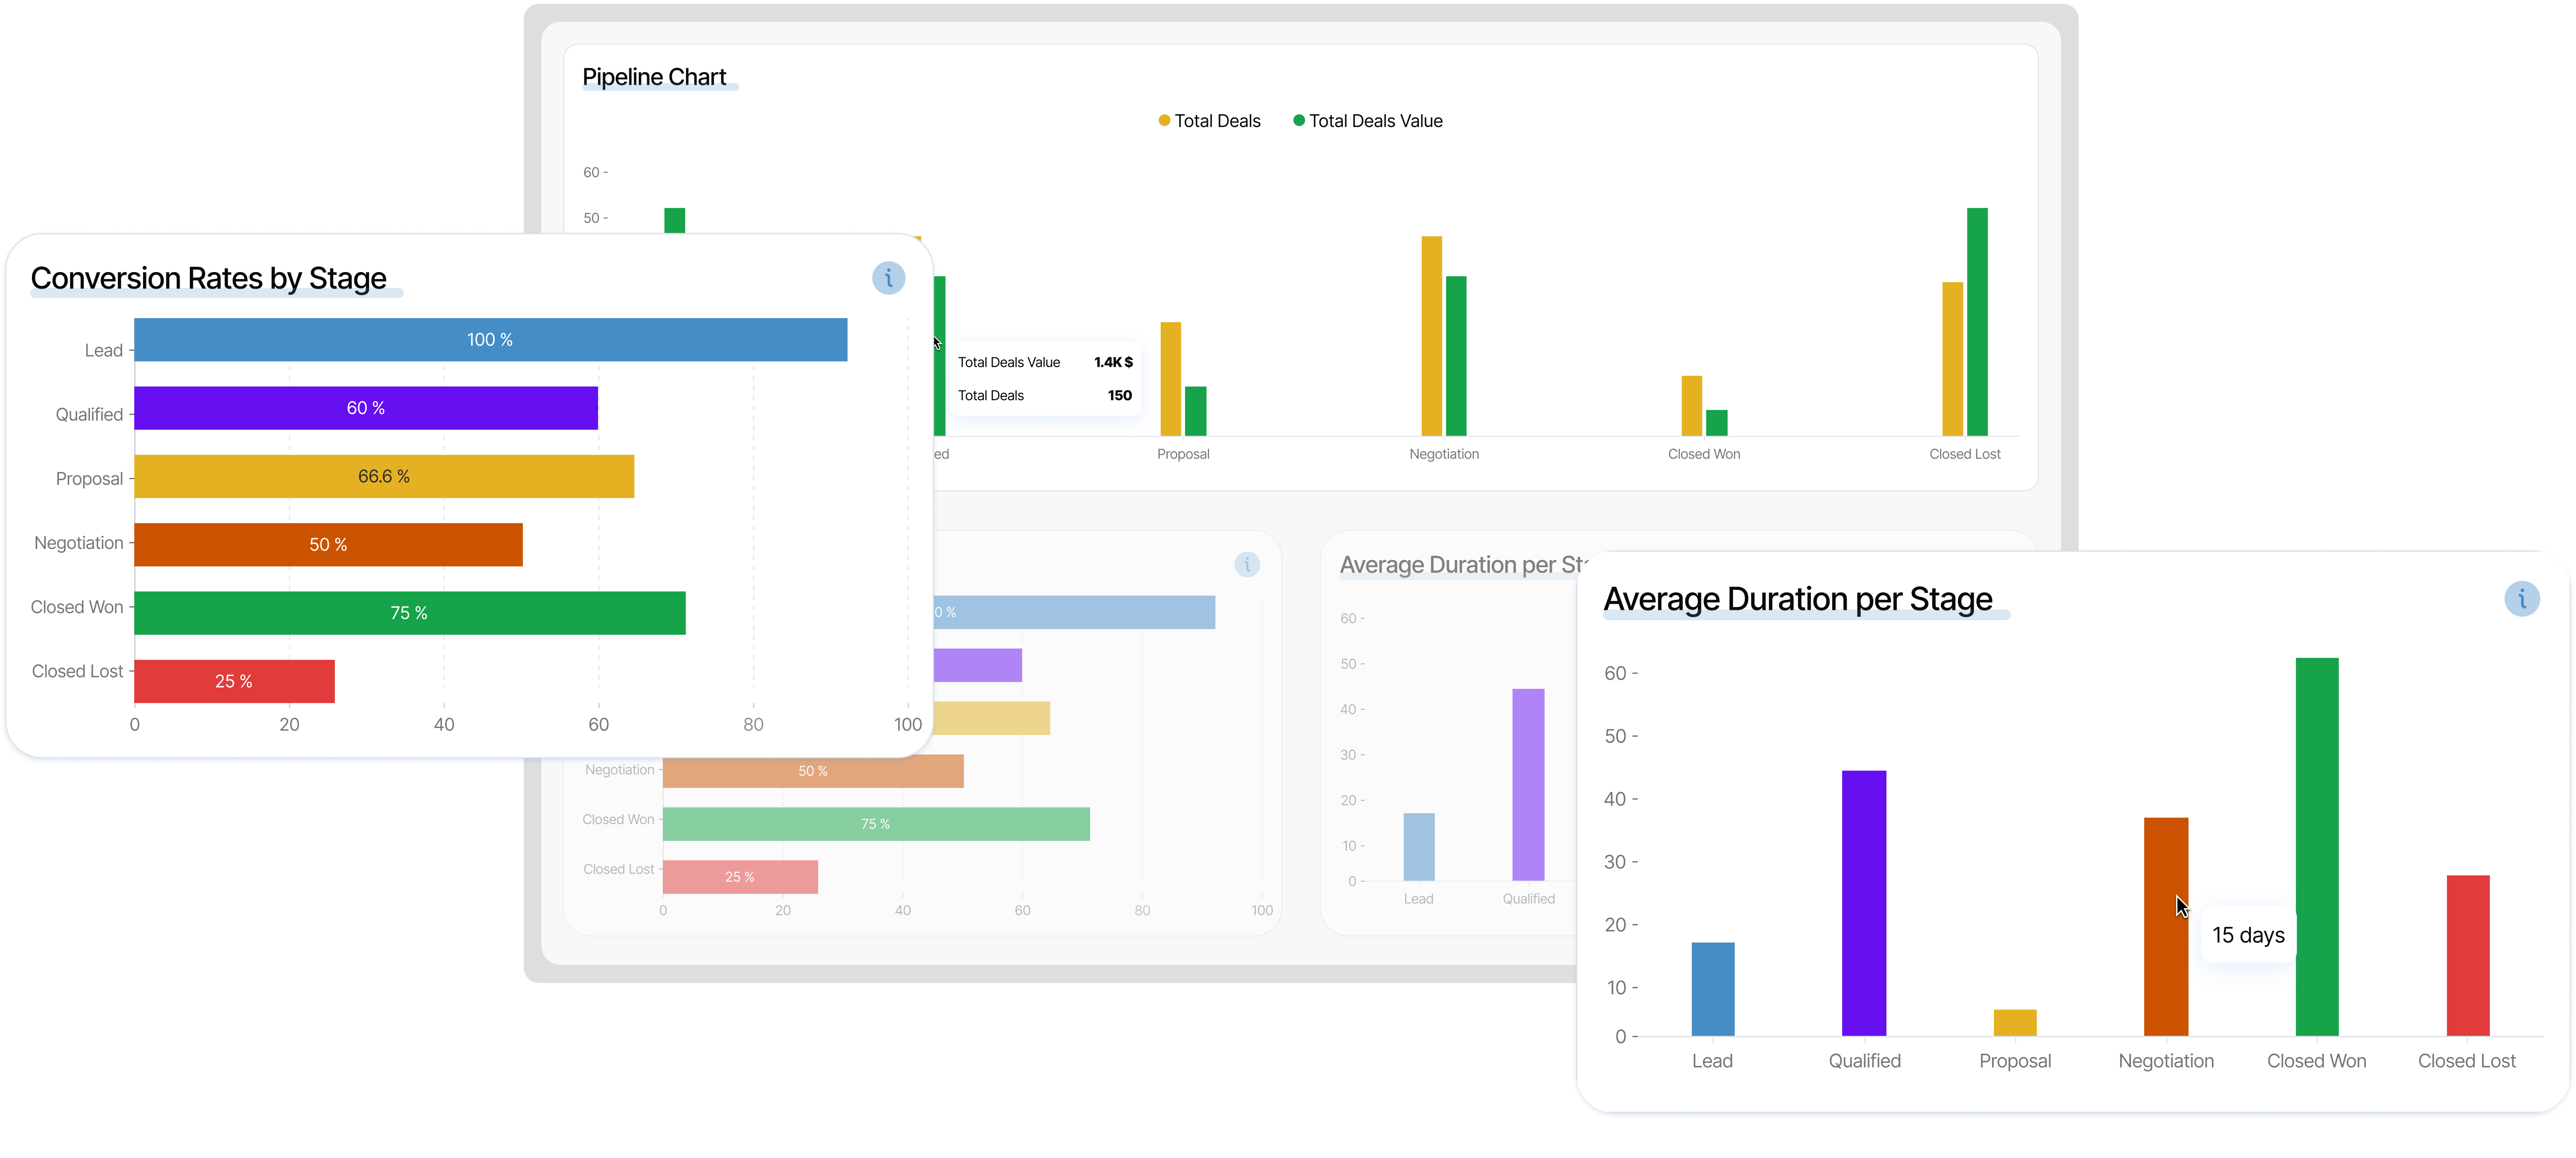Click Closed Lost yellow bar in Pipeline Chart

click(x=1952, y=359)
